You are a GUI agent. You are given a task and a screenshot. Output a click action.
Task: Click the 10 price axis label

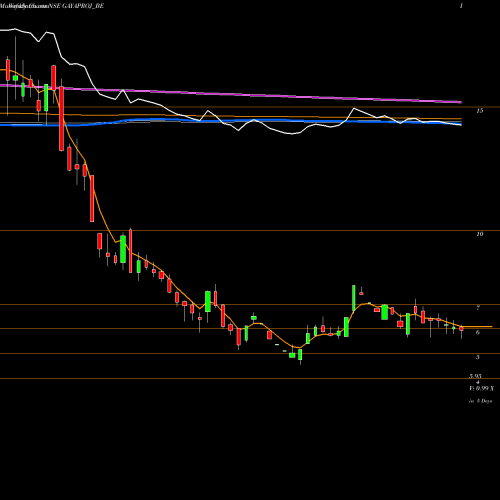click(x=479, y=234)
